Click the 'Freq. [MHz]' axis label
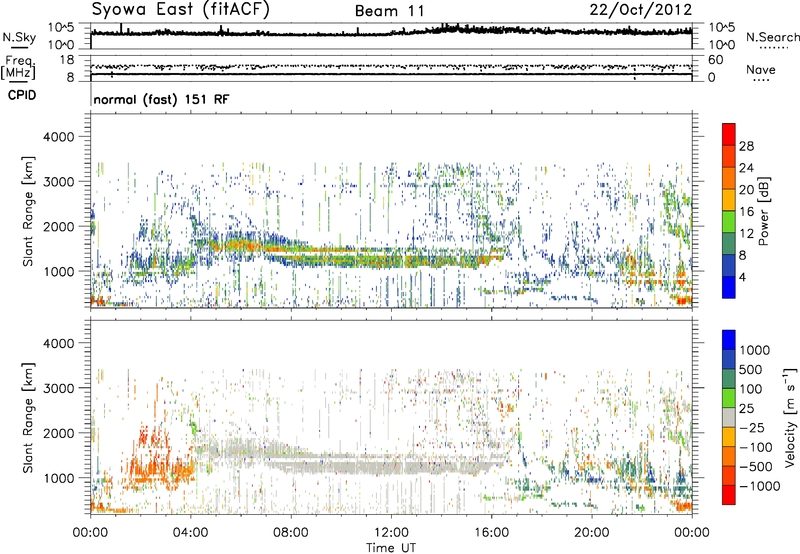Viewport: 800px width, 554px height. pyautogui.click(x=20, y=67)
